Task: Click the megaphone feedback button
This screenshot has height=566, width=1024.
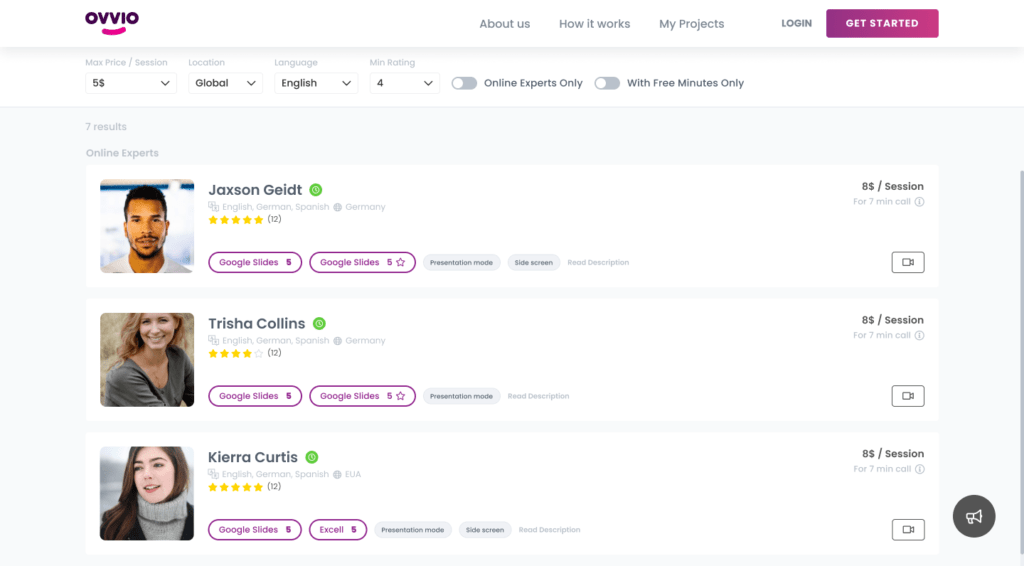Action: click(x=973, y=516)
